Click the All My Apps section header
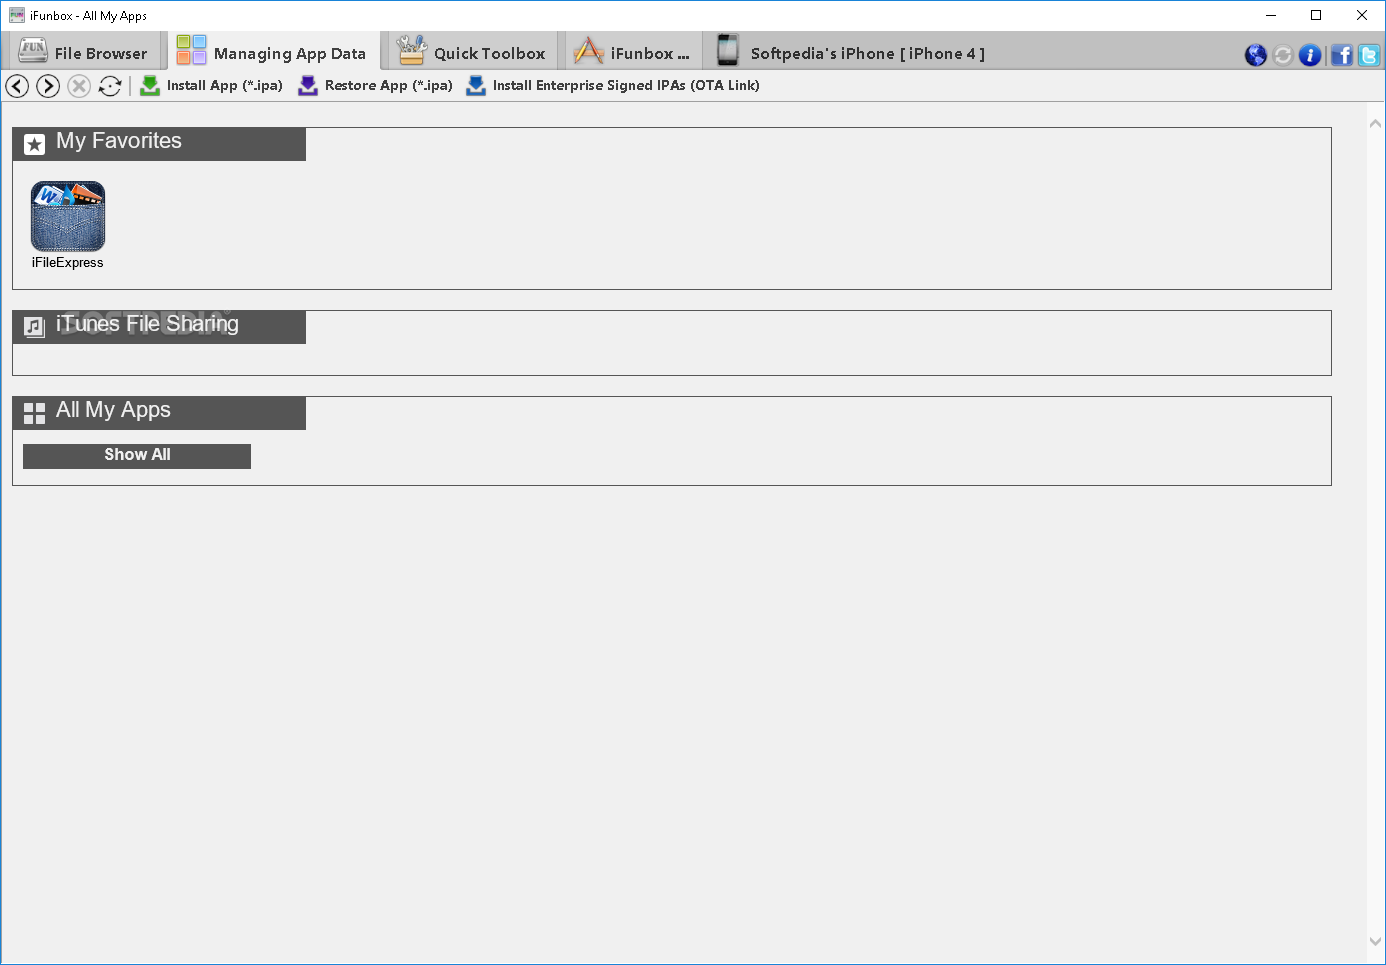Viewport: 1386px width, 965px height. pos(159,413)
